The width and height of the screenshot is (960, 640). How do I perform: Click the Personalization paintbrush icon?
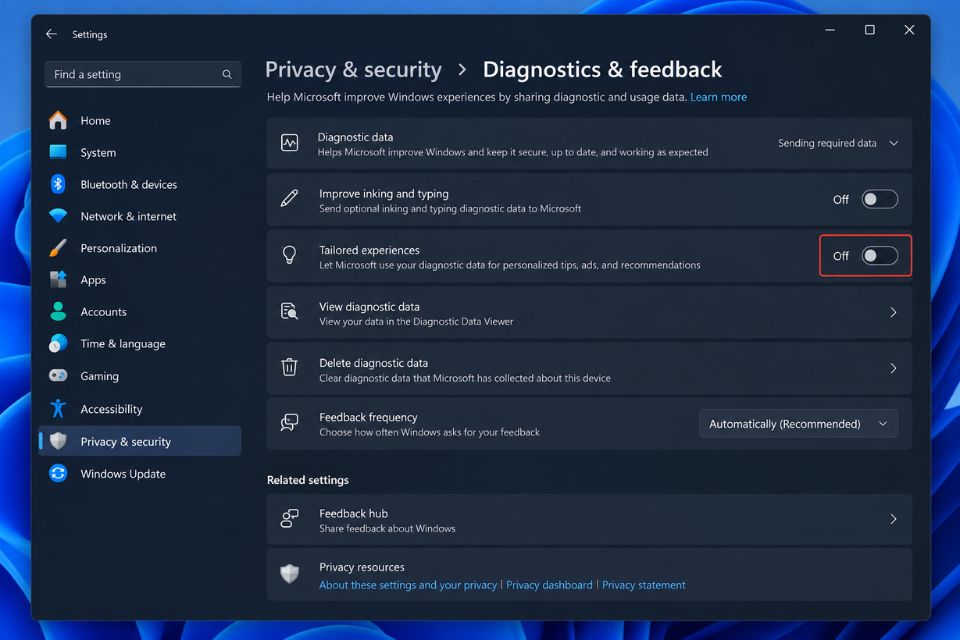(58, 247)
